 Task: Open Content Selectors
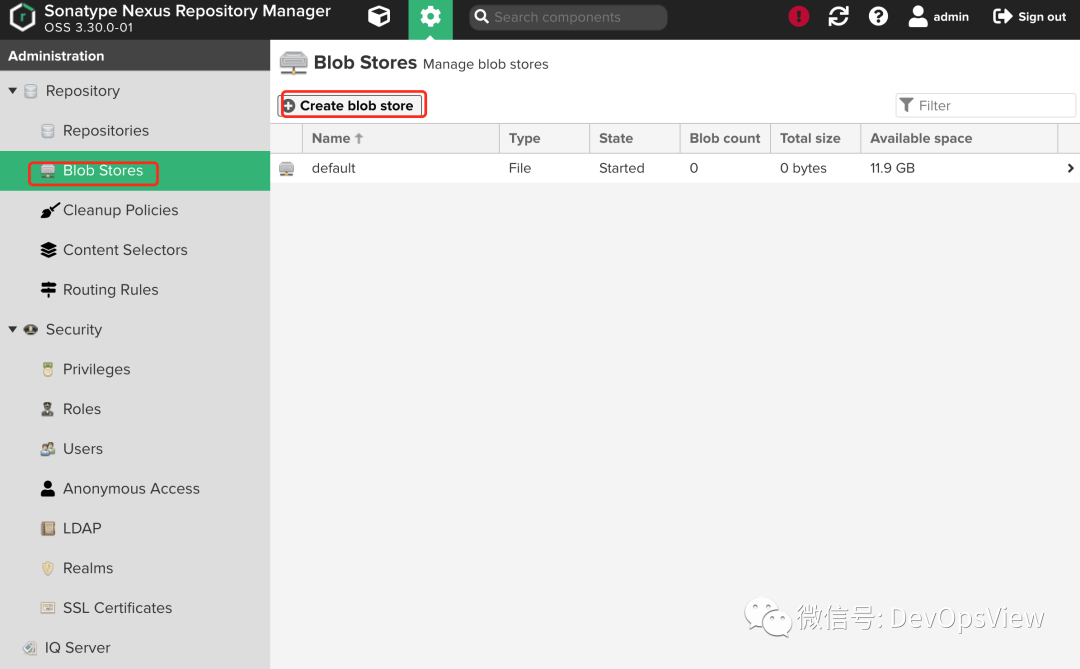[x=125, y=250]
